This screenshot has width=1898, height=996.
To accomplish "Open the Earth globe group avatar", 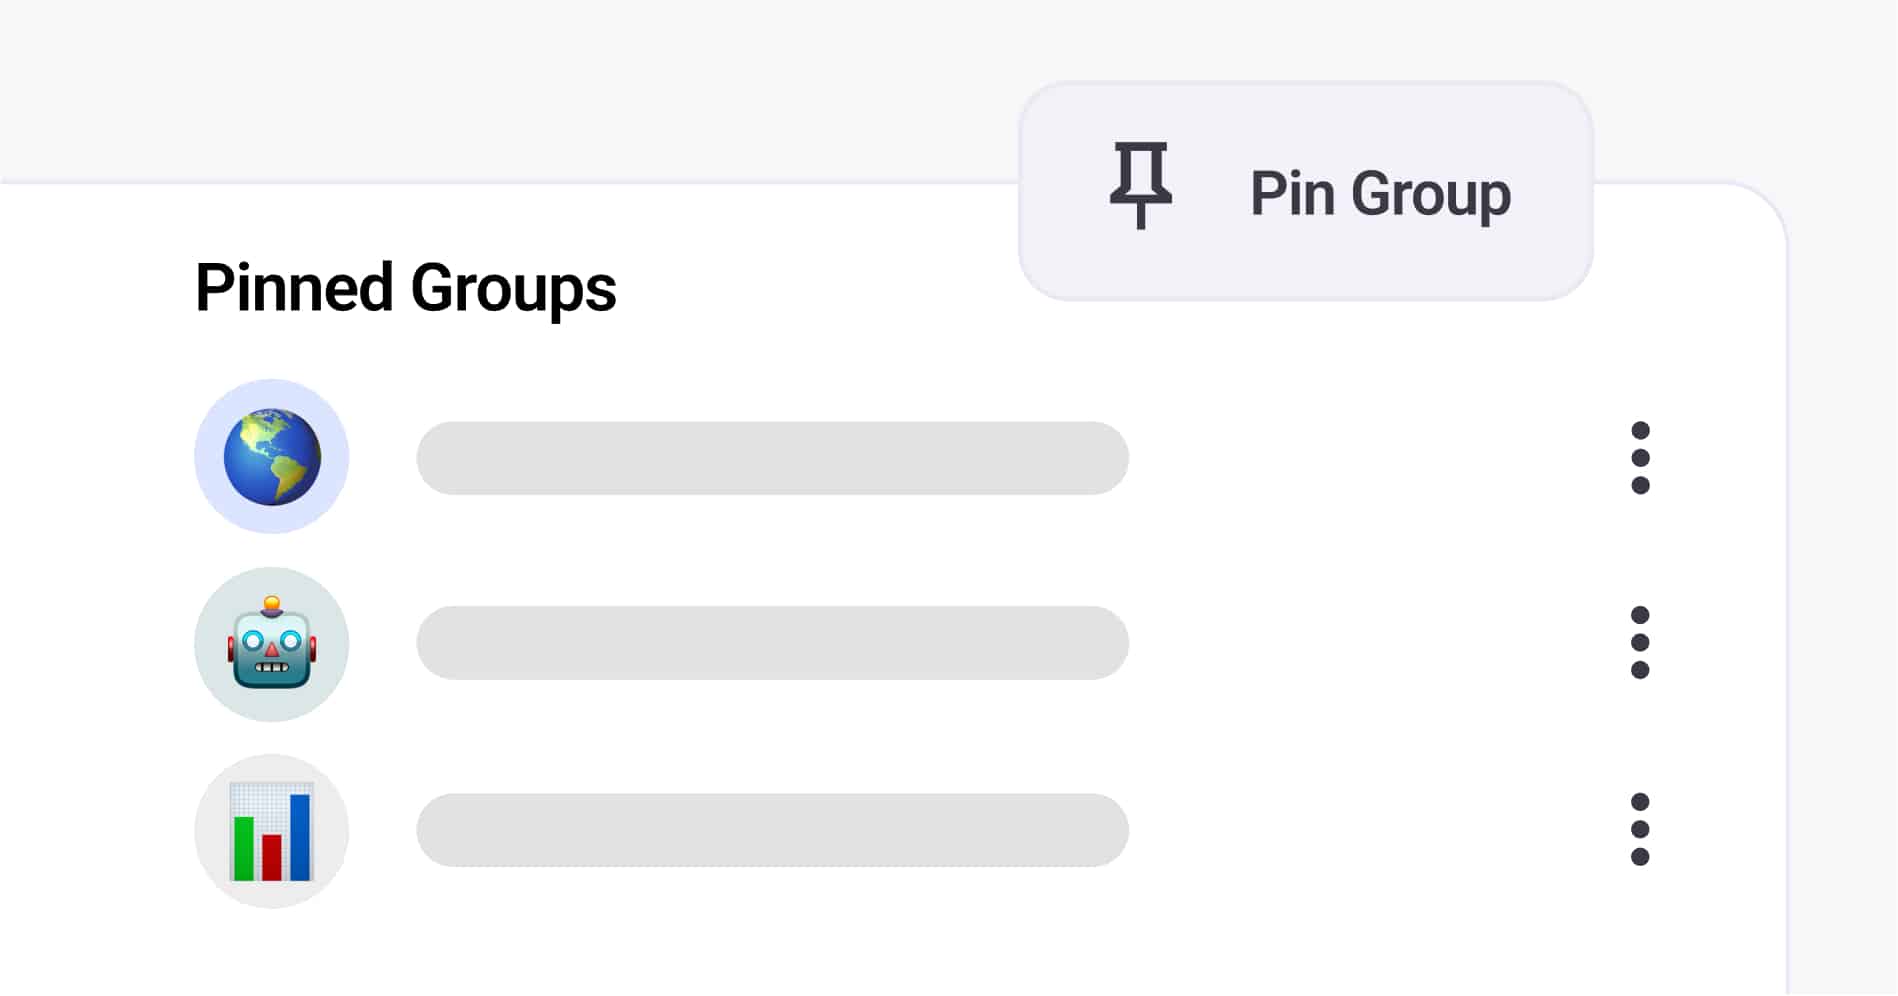I will pyautogui.click(x=272, y=457).
